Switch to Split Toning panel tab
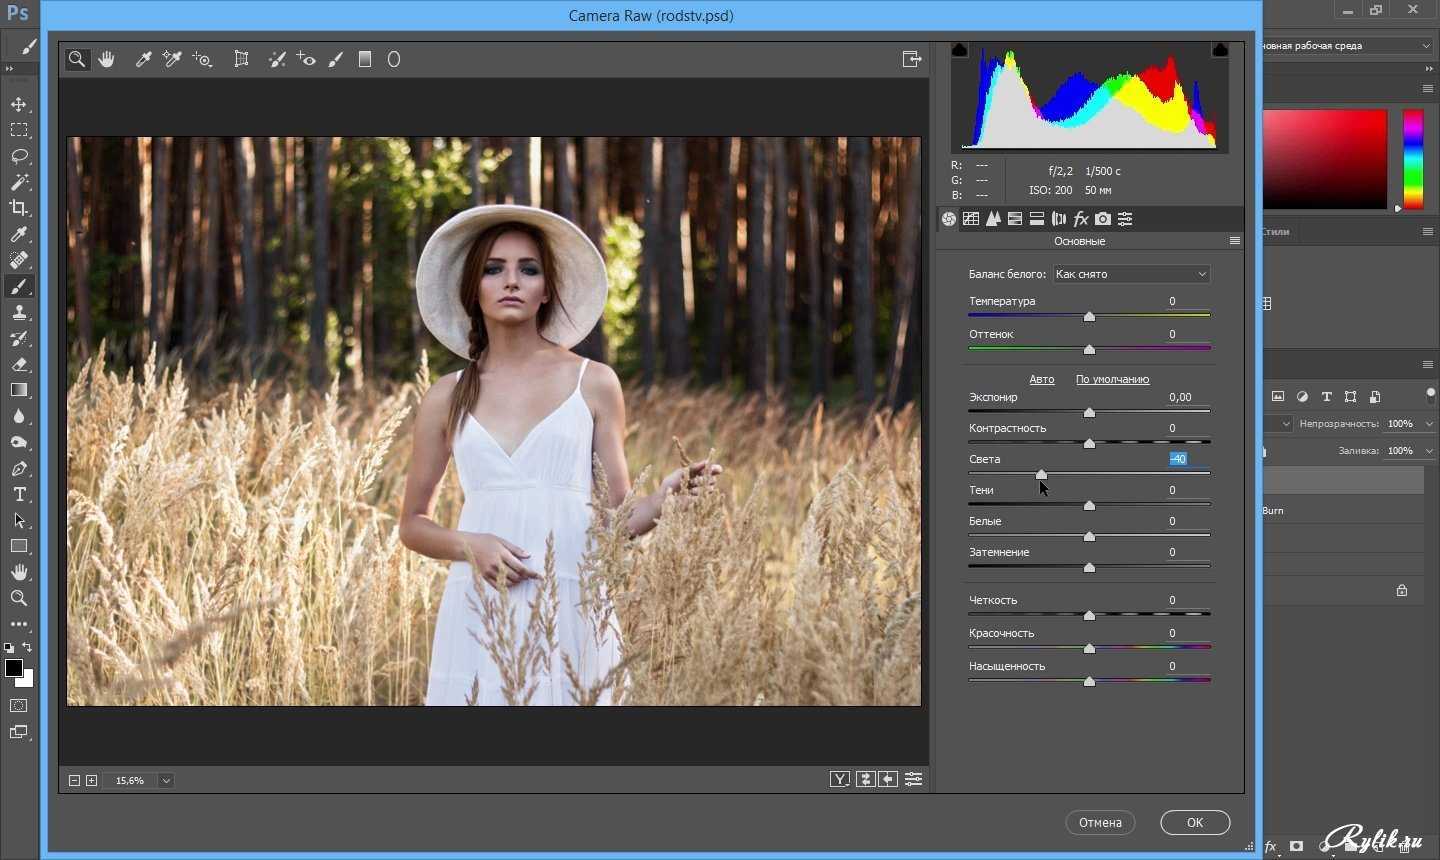Image resolution: width=1440 pixels, height=860 pixels. coord(1037,219)
